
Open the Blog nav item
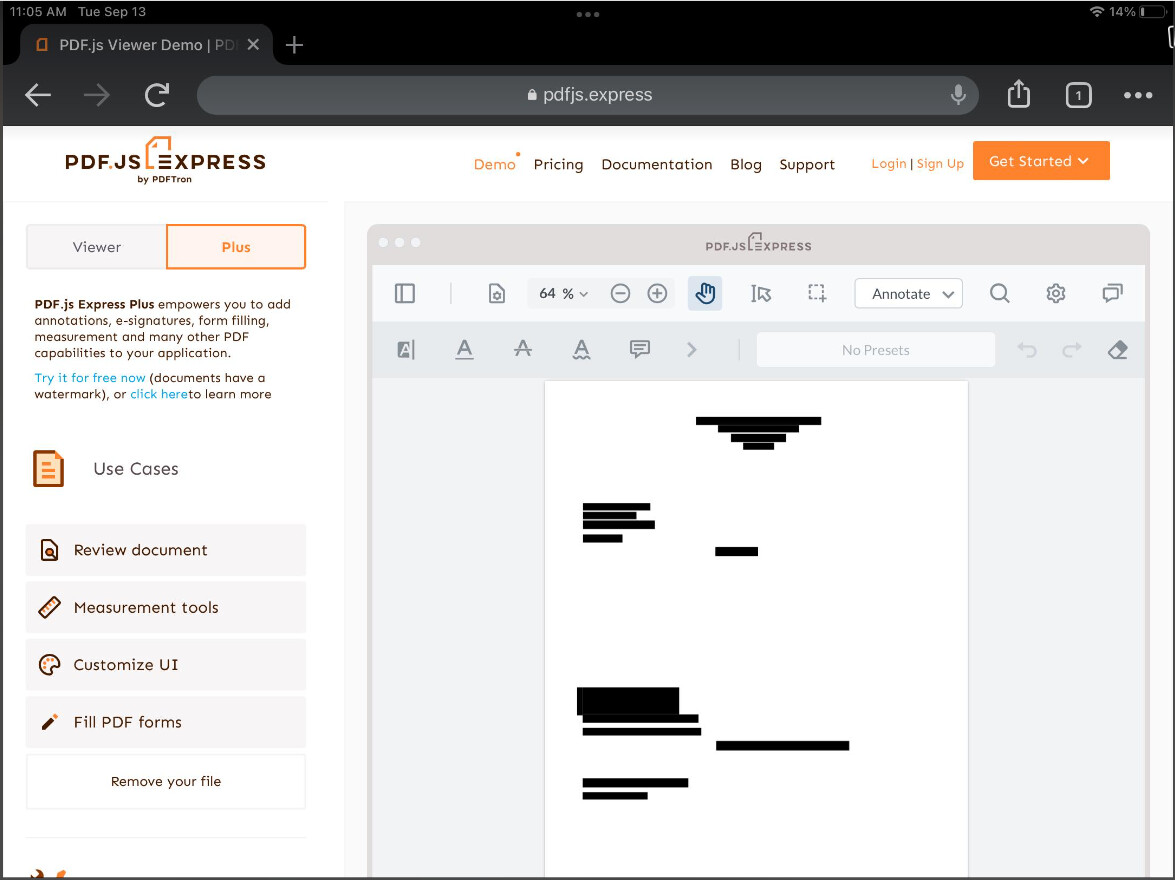(x=746, y=164)
